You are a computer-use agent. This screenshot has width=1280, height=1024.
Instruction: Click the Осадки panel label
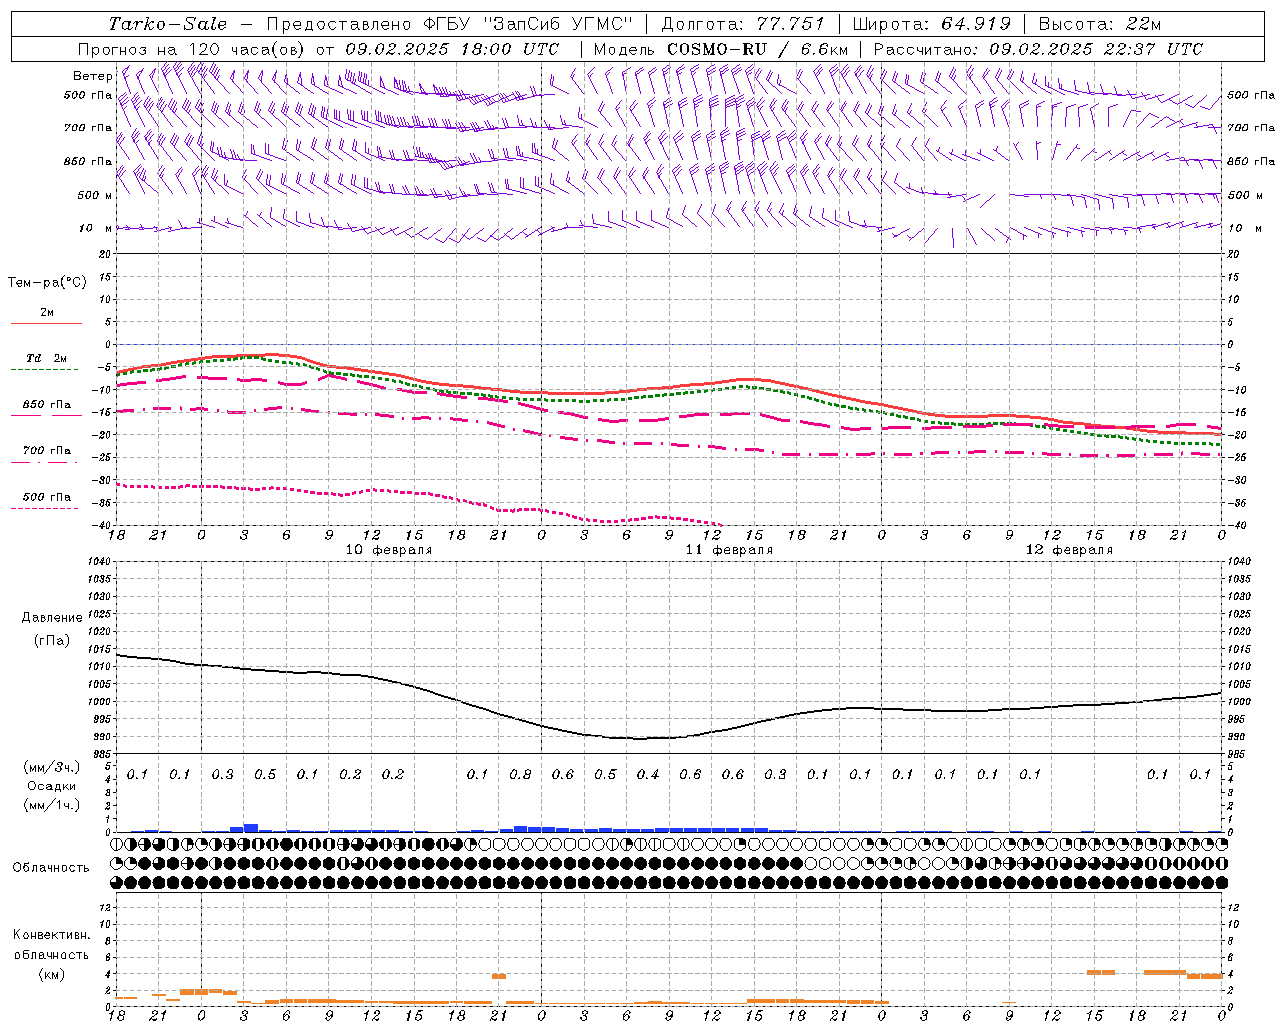coord(52,786)
